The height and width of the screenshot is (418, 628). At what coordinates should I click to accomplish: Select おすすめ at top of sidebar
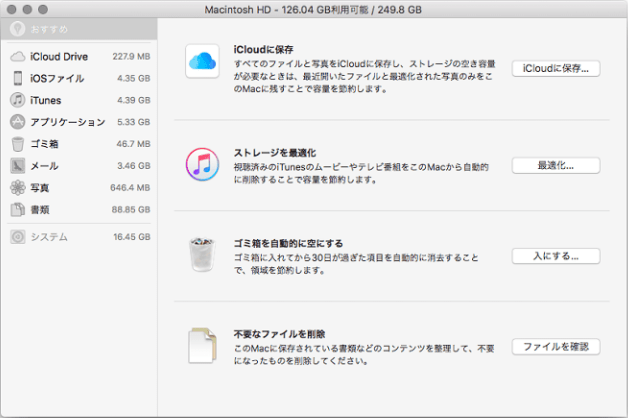48,30
